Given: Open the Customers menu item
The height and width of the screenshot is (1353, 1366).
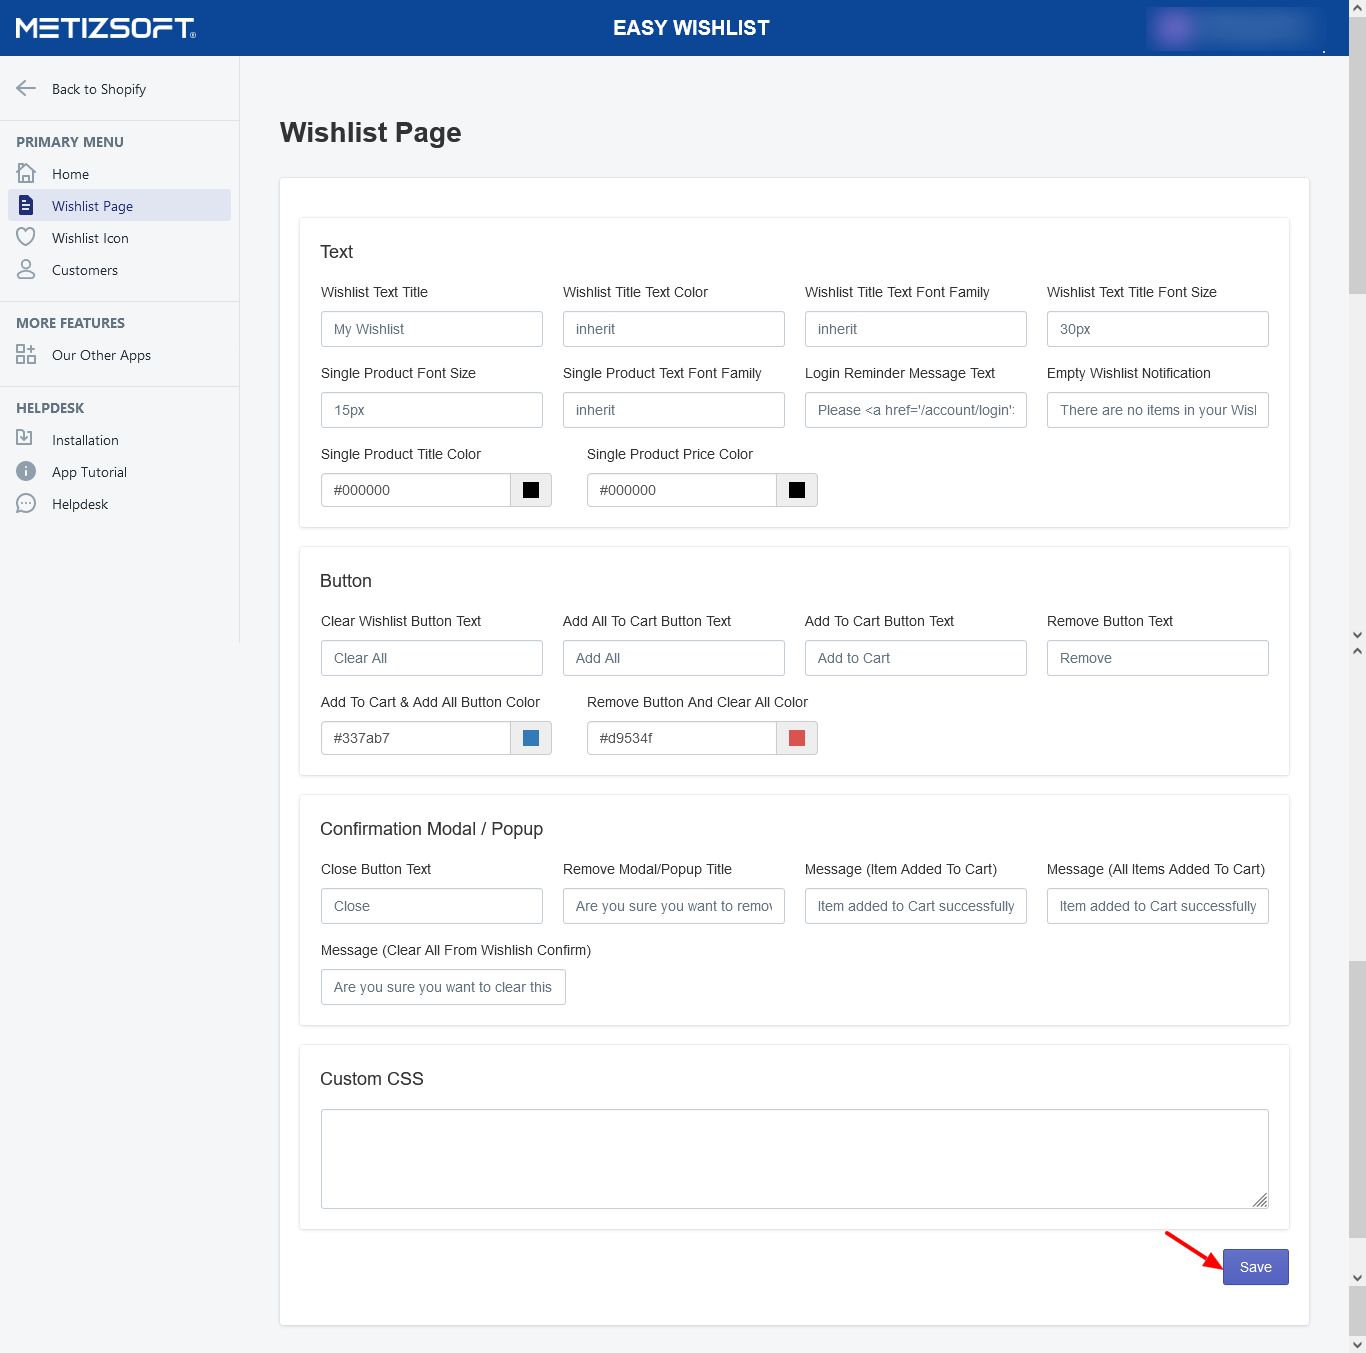Looking at the screenshot, I should tap(85, 270).
